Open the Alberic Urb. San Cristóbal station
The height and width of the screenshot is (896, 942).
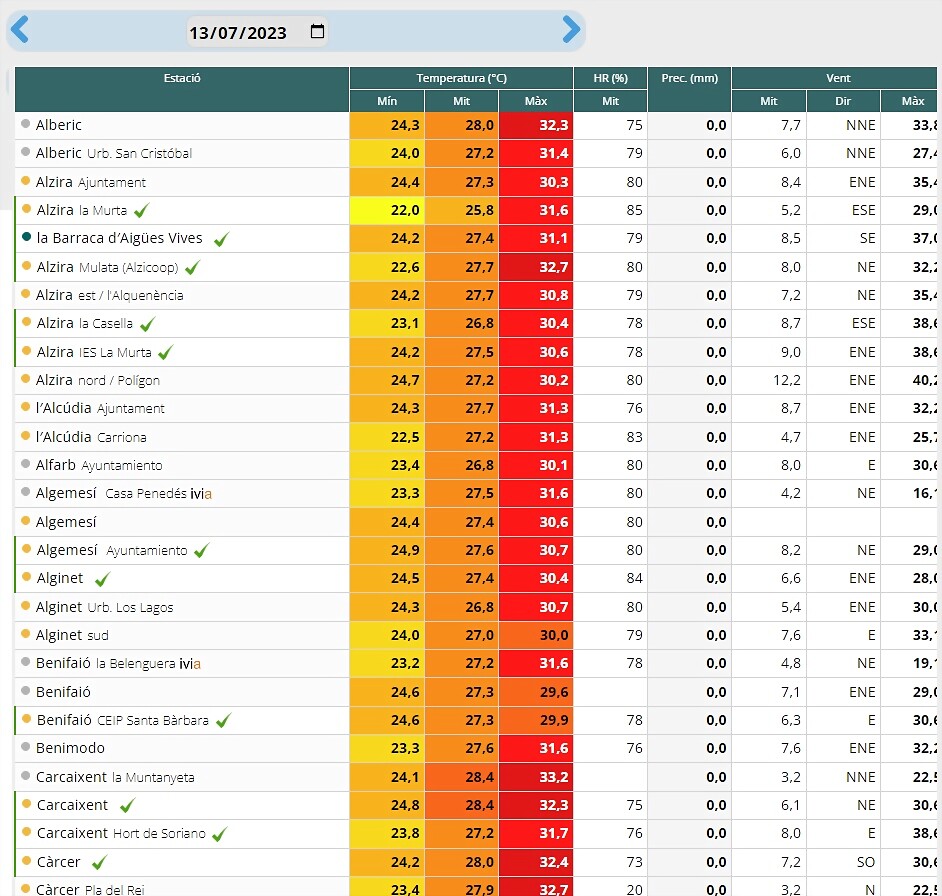(x=114, y=153)
